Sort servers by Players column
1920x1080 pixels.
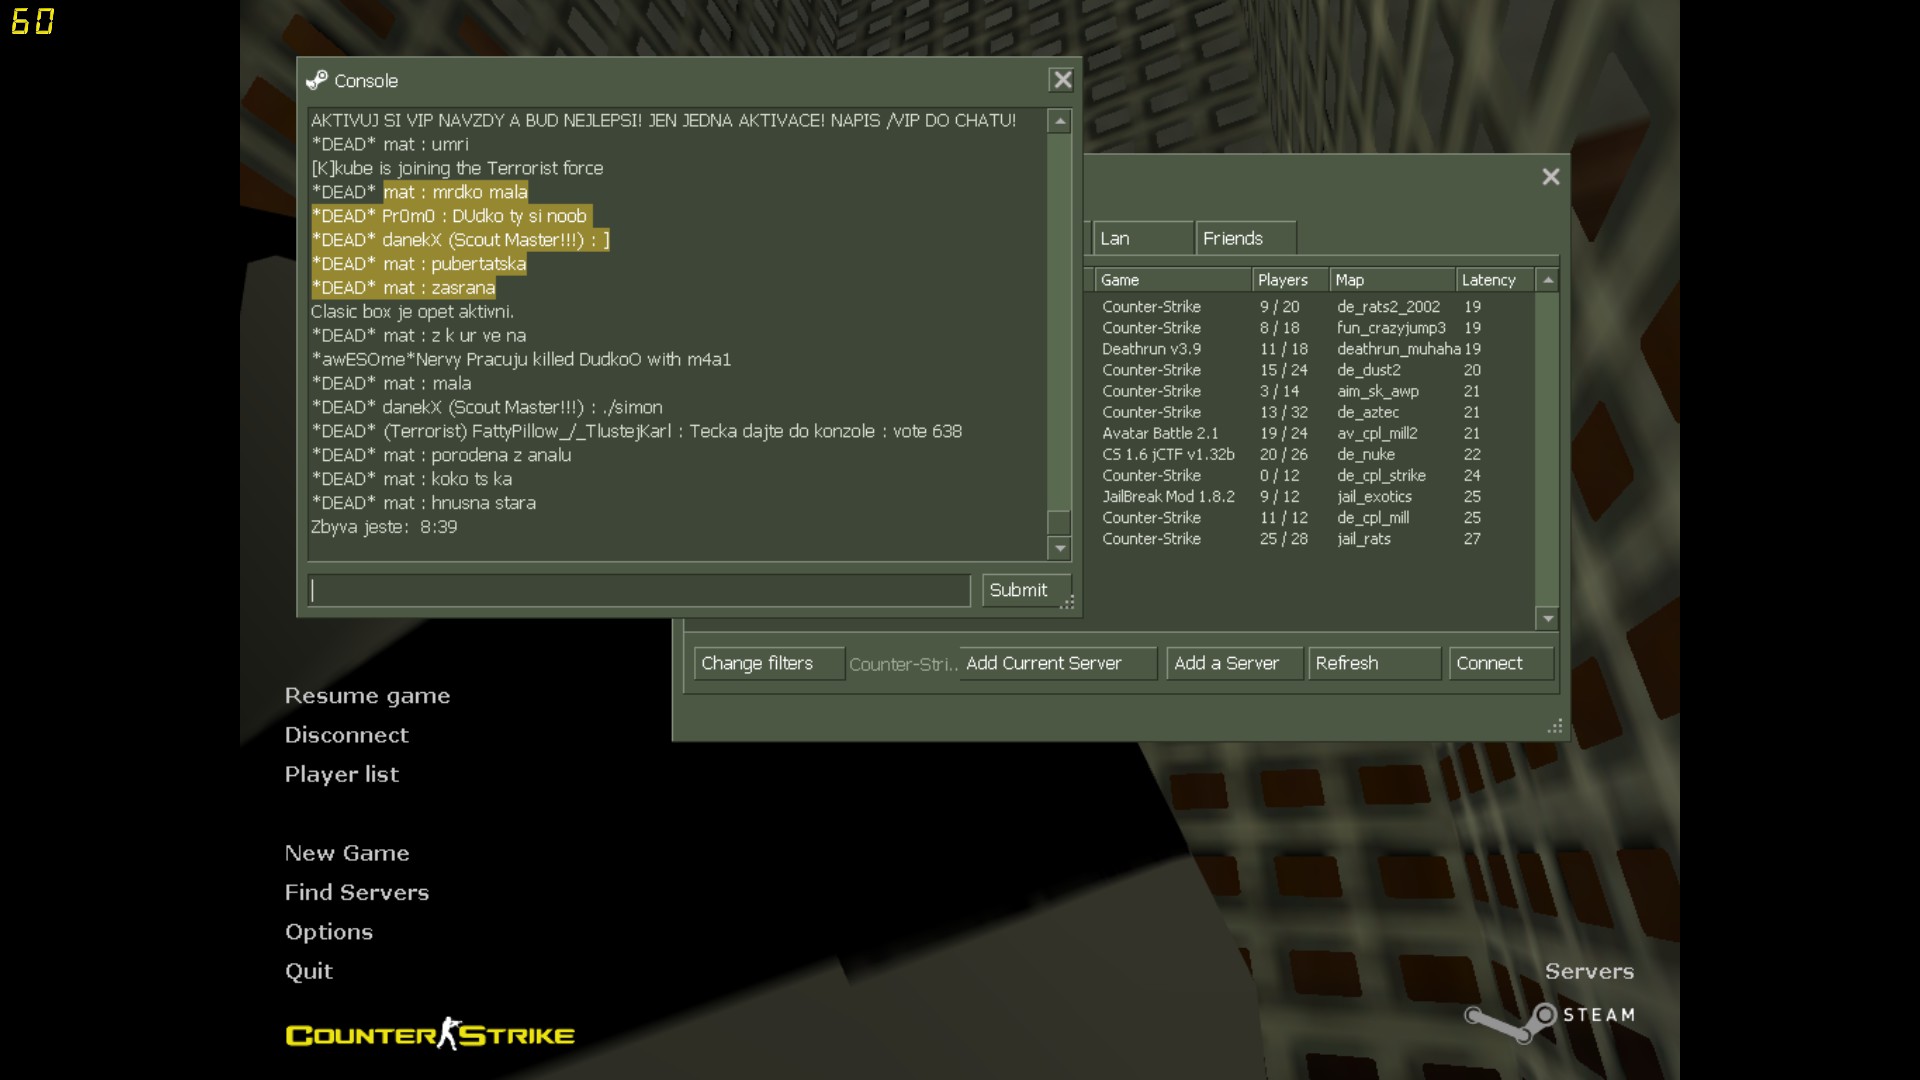pos(1290,280)
